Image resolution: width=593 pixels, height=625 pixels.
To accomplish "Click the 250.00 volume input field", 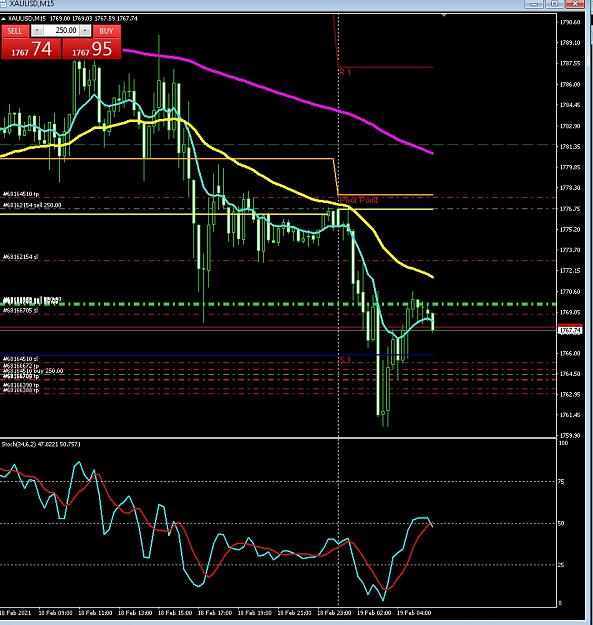I will [61, 31].
